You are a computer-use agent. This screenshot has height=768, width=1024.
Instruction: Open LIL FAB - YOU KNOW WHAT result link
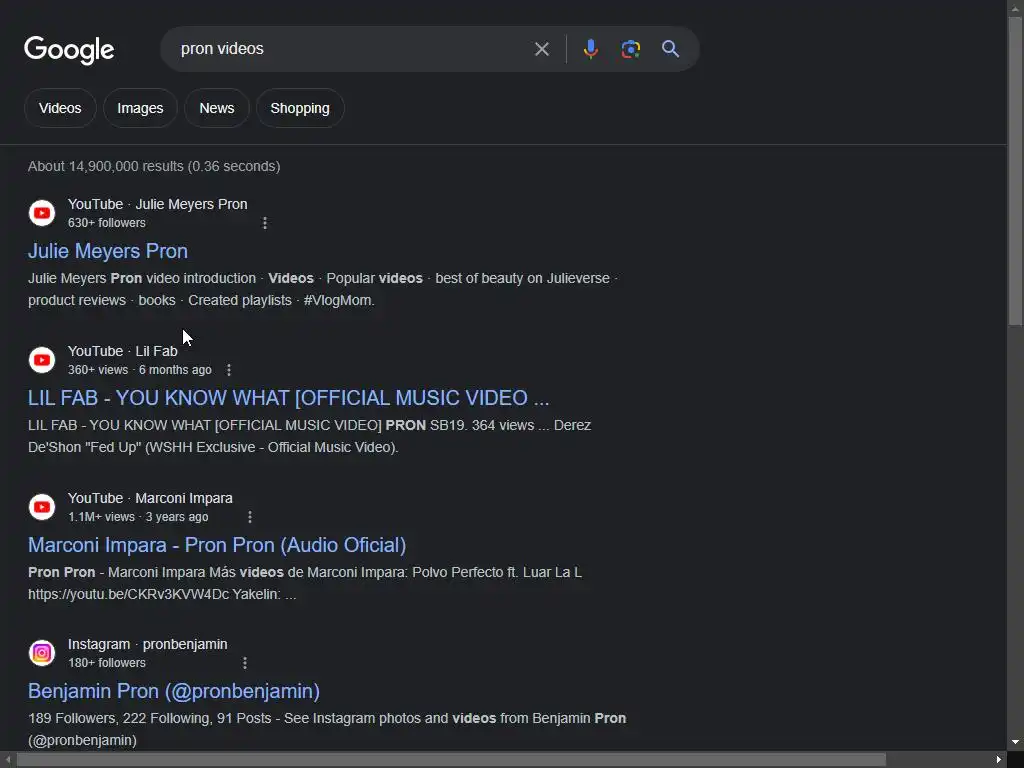pos(289,398)
